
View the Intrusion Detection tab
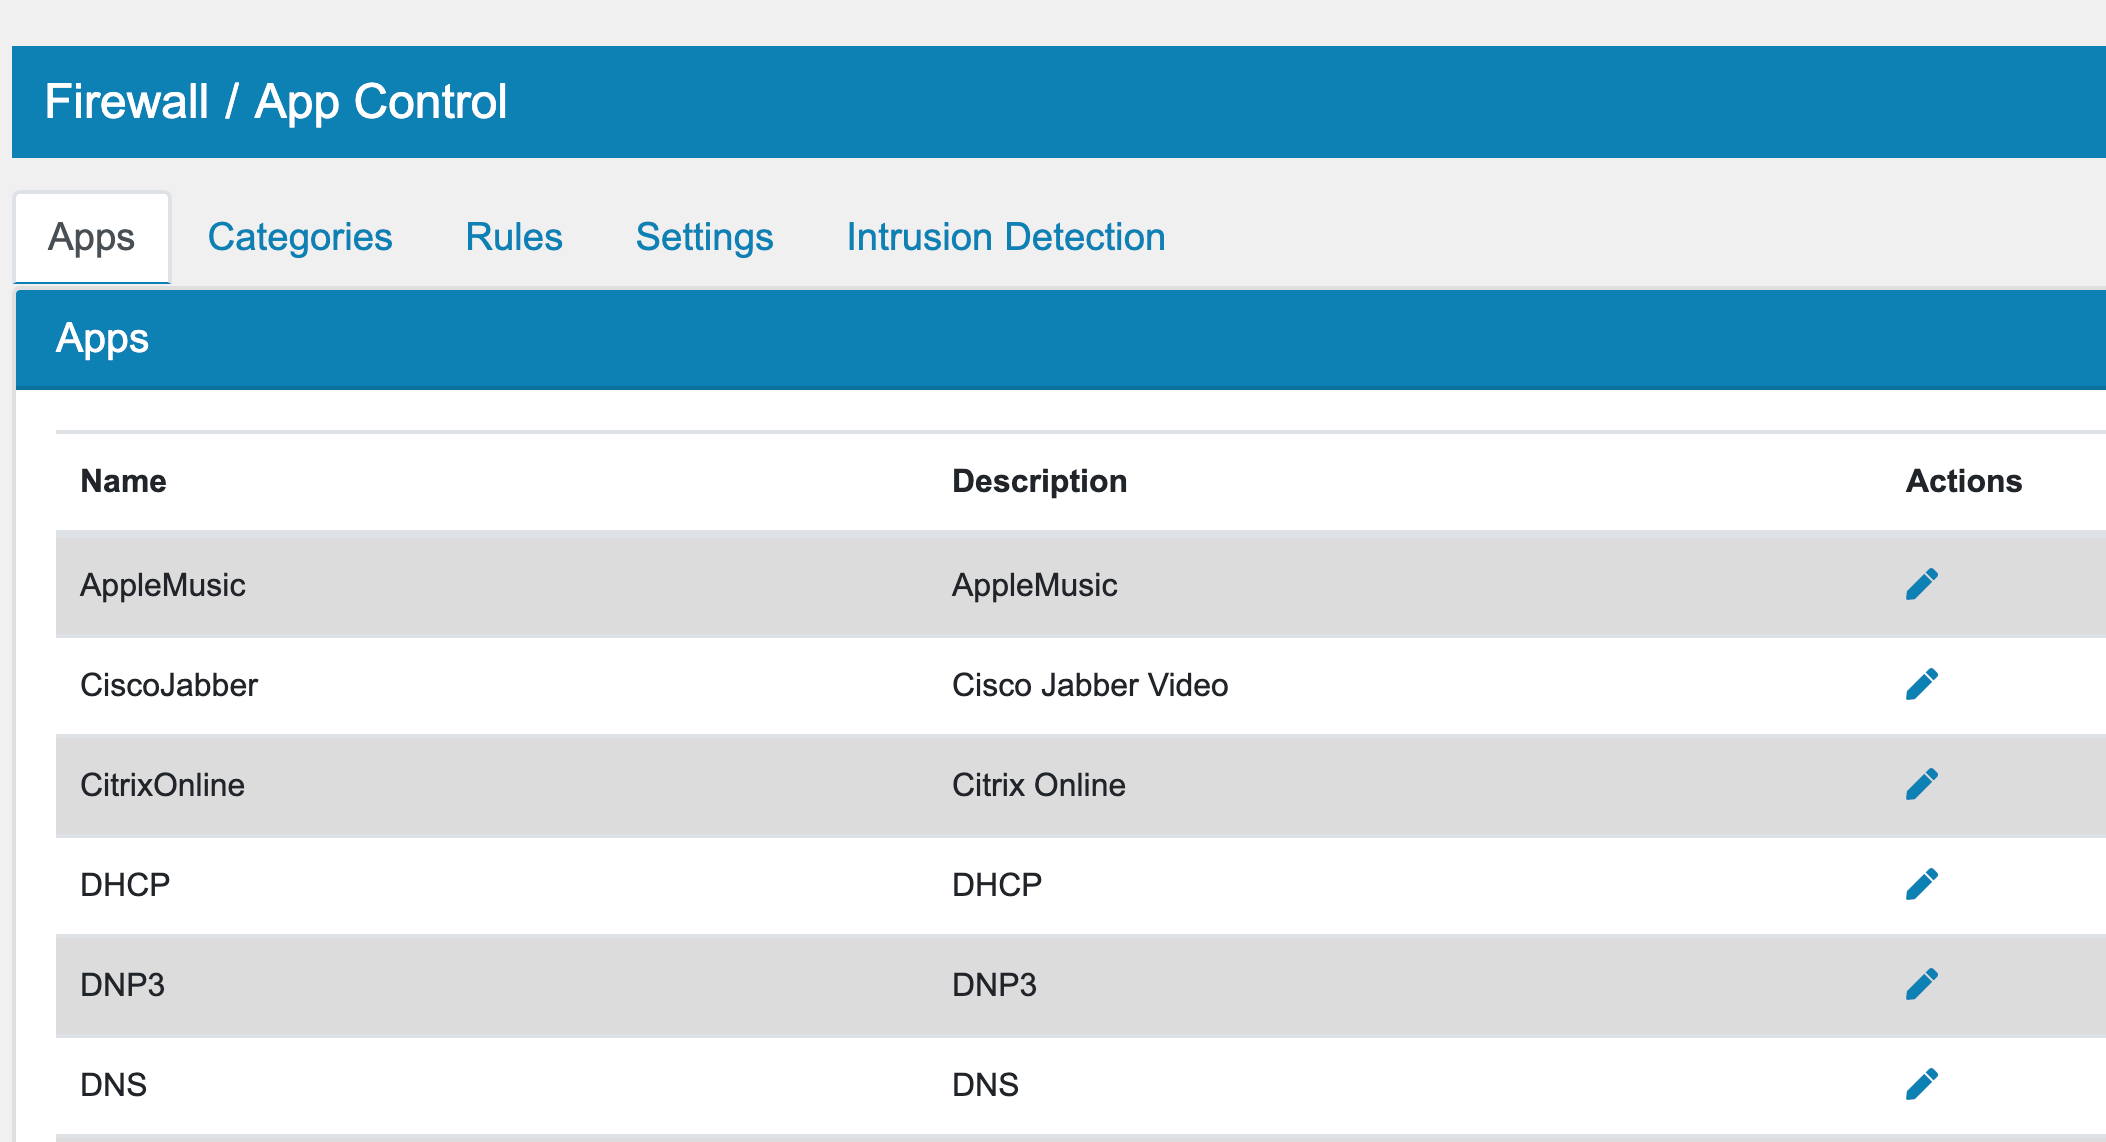click(x=1004, y=237)
